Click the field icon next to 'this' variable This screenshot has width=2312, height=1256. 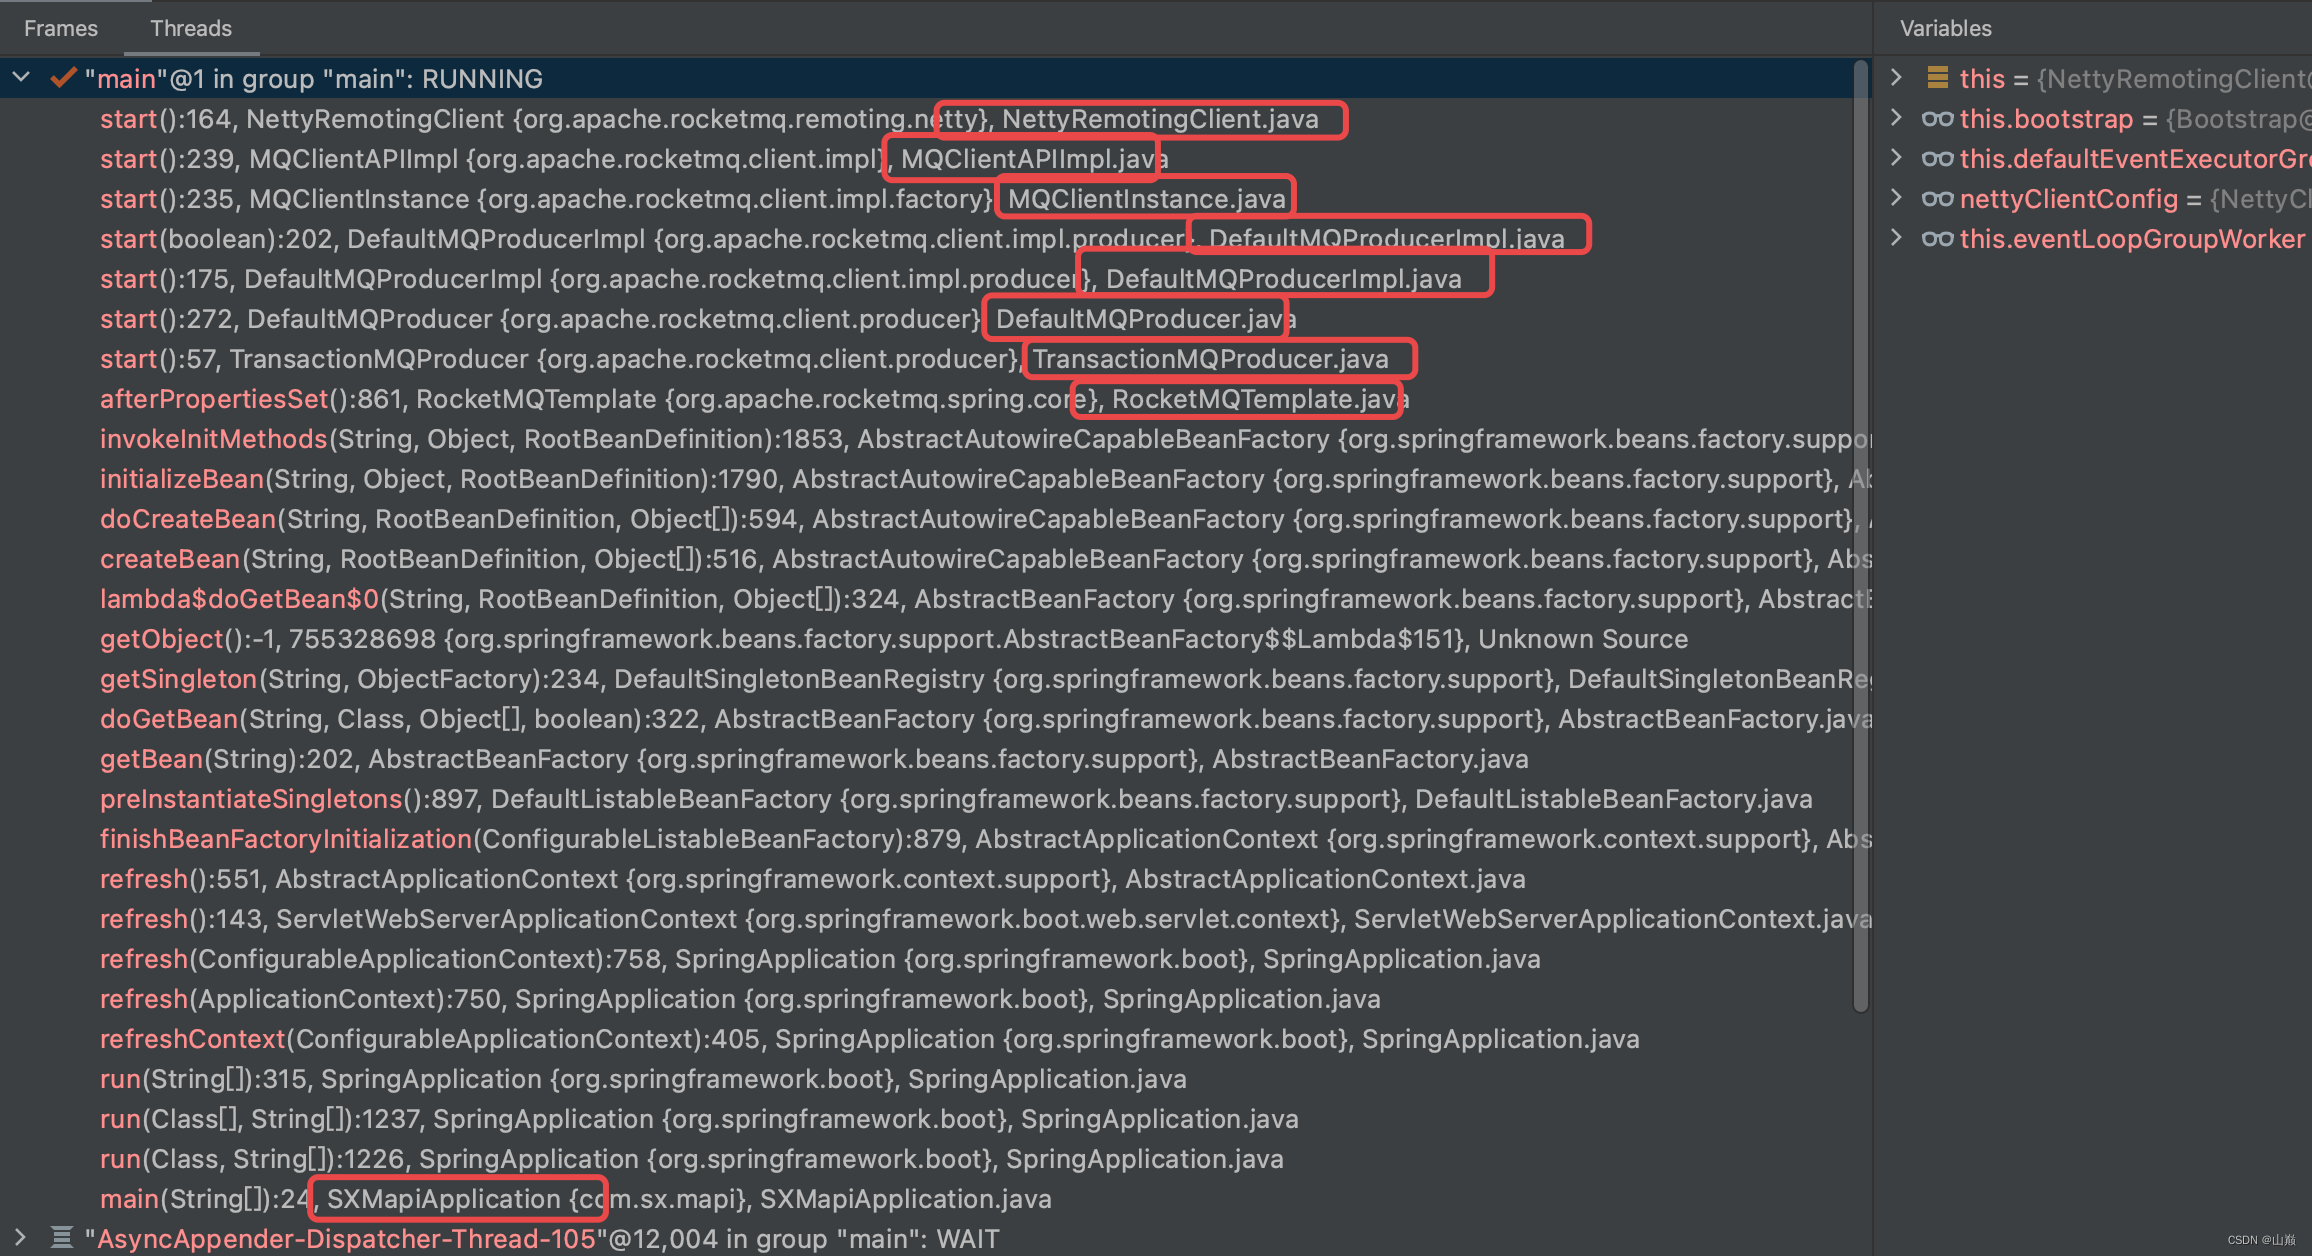coord(1937,78)
